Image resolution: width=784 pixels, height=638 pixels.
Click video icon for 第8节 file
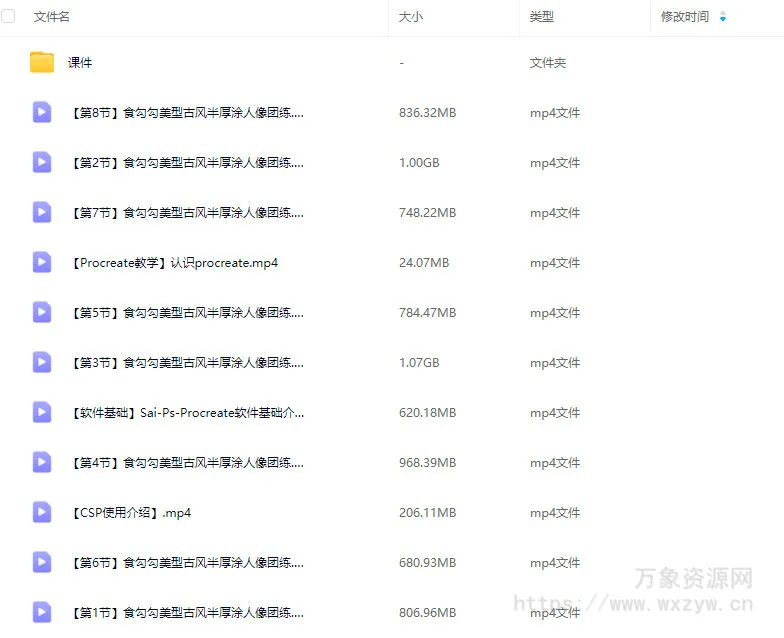pyautogui.click(x=42, y=112)
